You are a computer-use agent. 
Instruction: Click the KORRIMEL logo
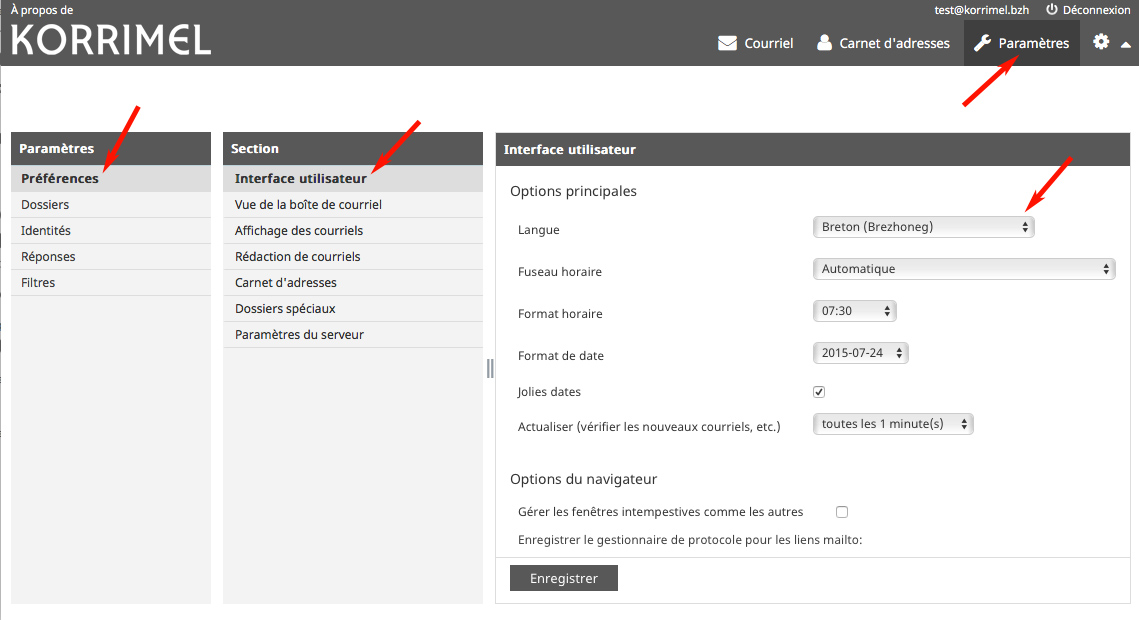[111, 39]
